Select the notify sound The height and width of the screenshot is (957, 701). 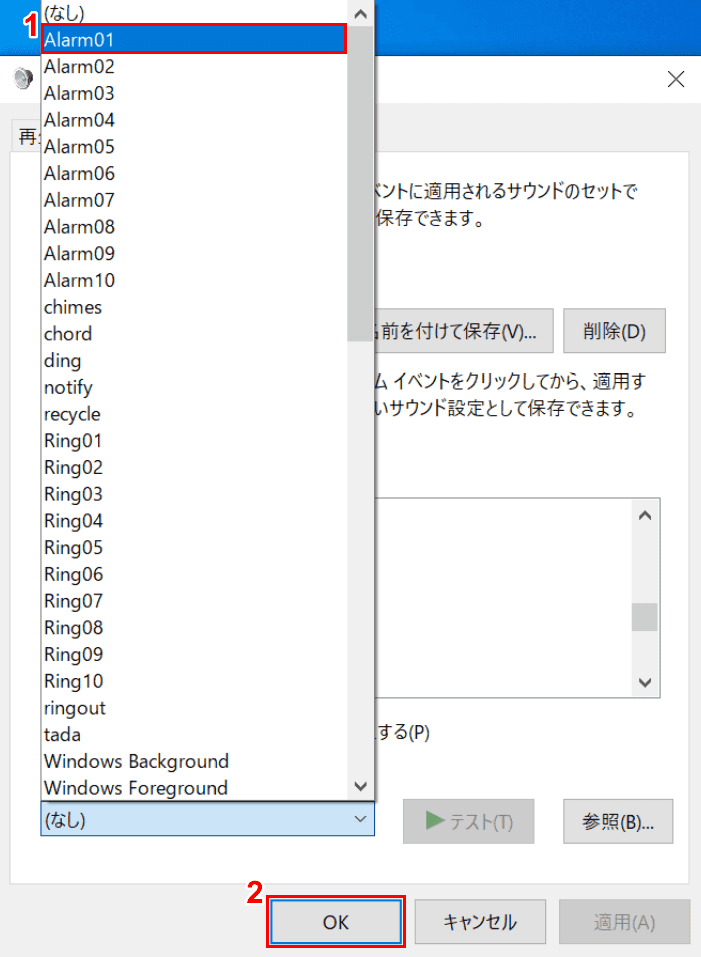click(195, 388)
